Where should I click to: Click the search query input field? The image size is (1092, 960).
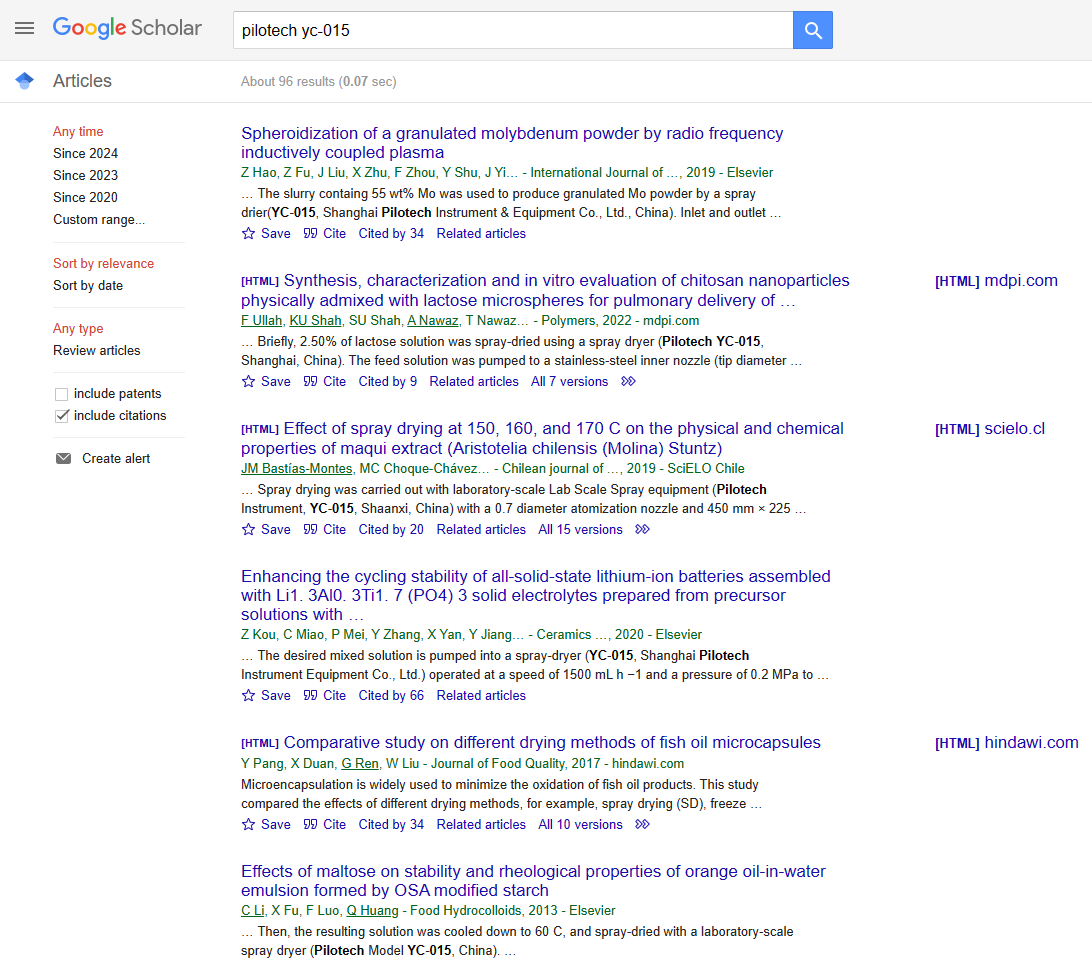click(x=512, y=31)
